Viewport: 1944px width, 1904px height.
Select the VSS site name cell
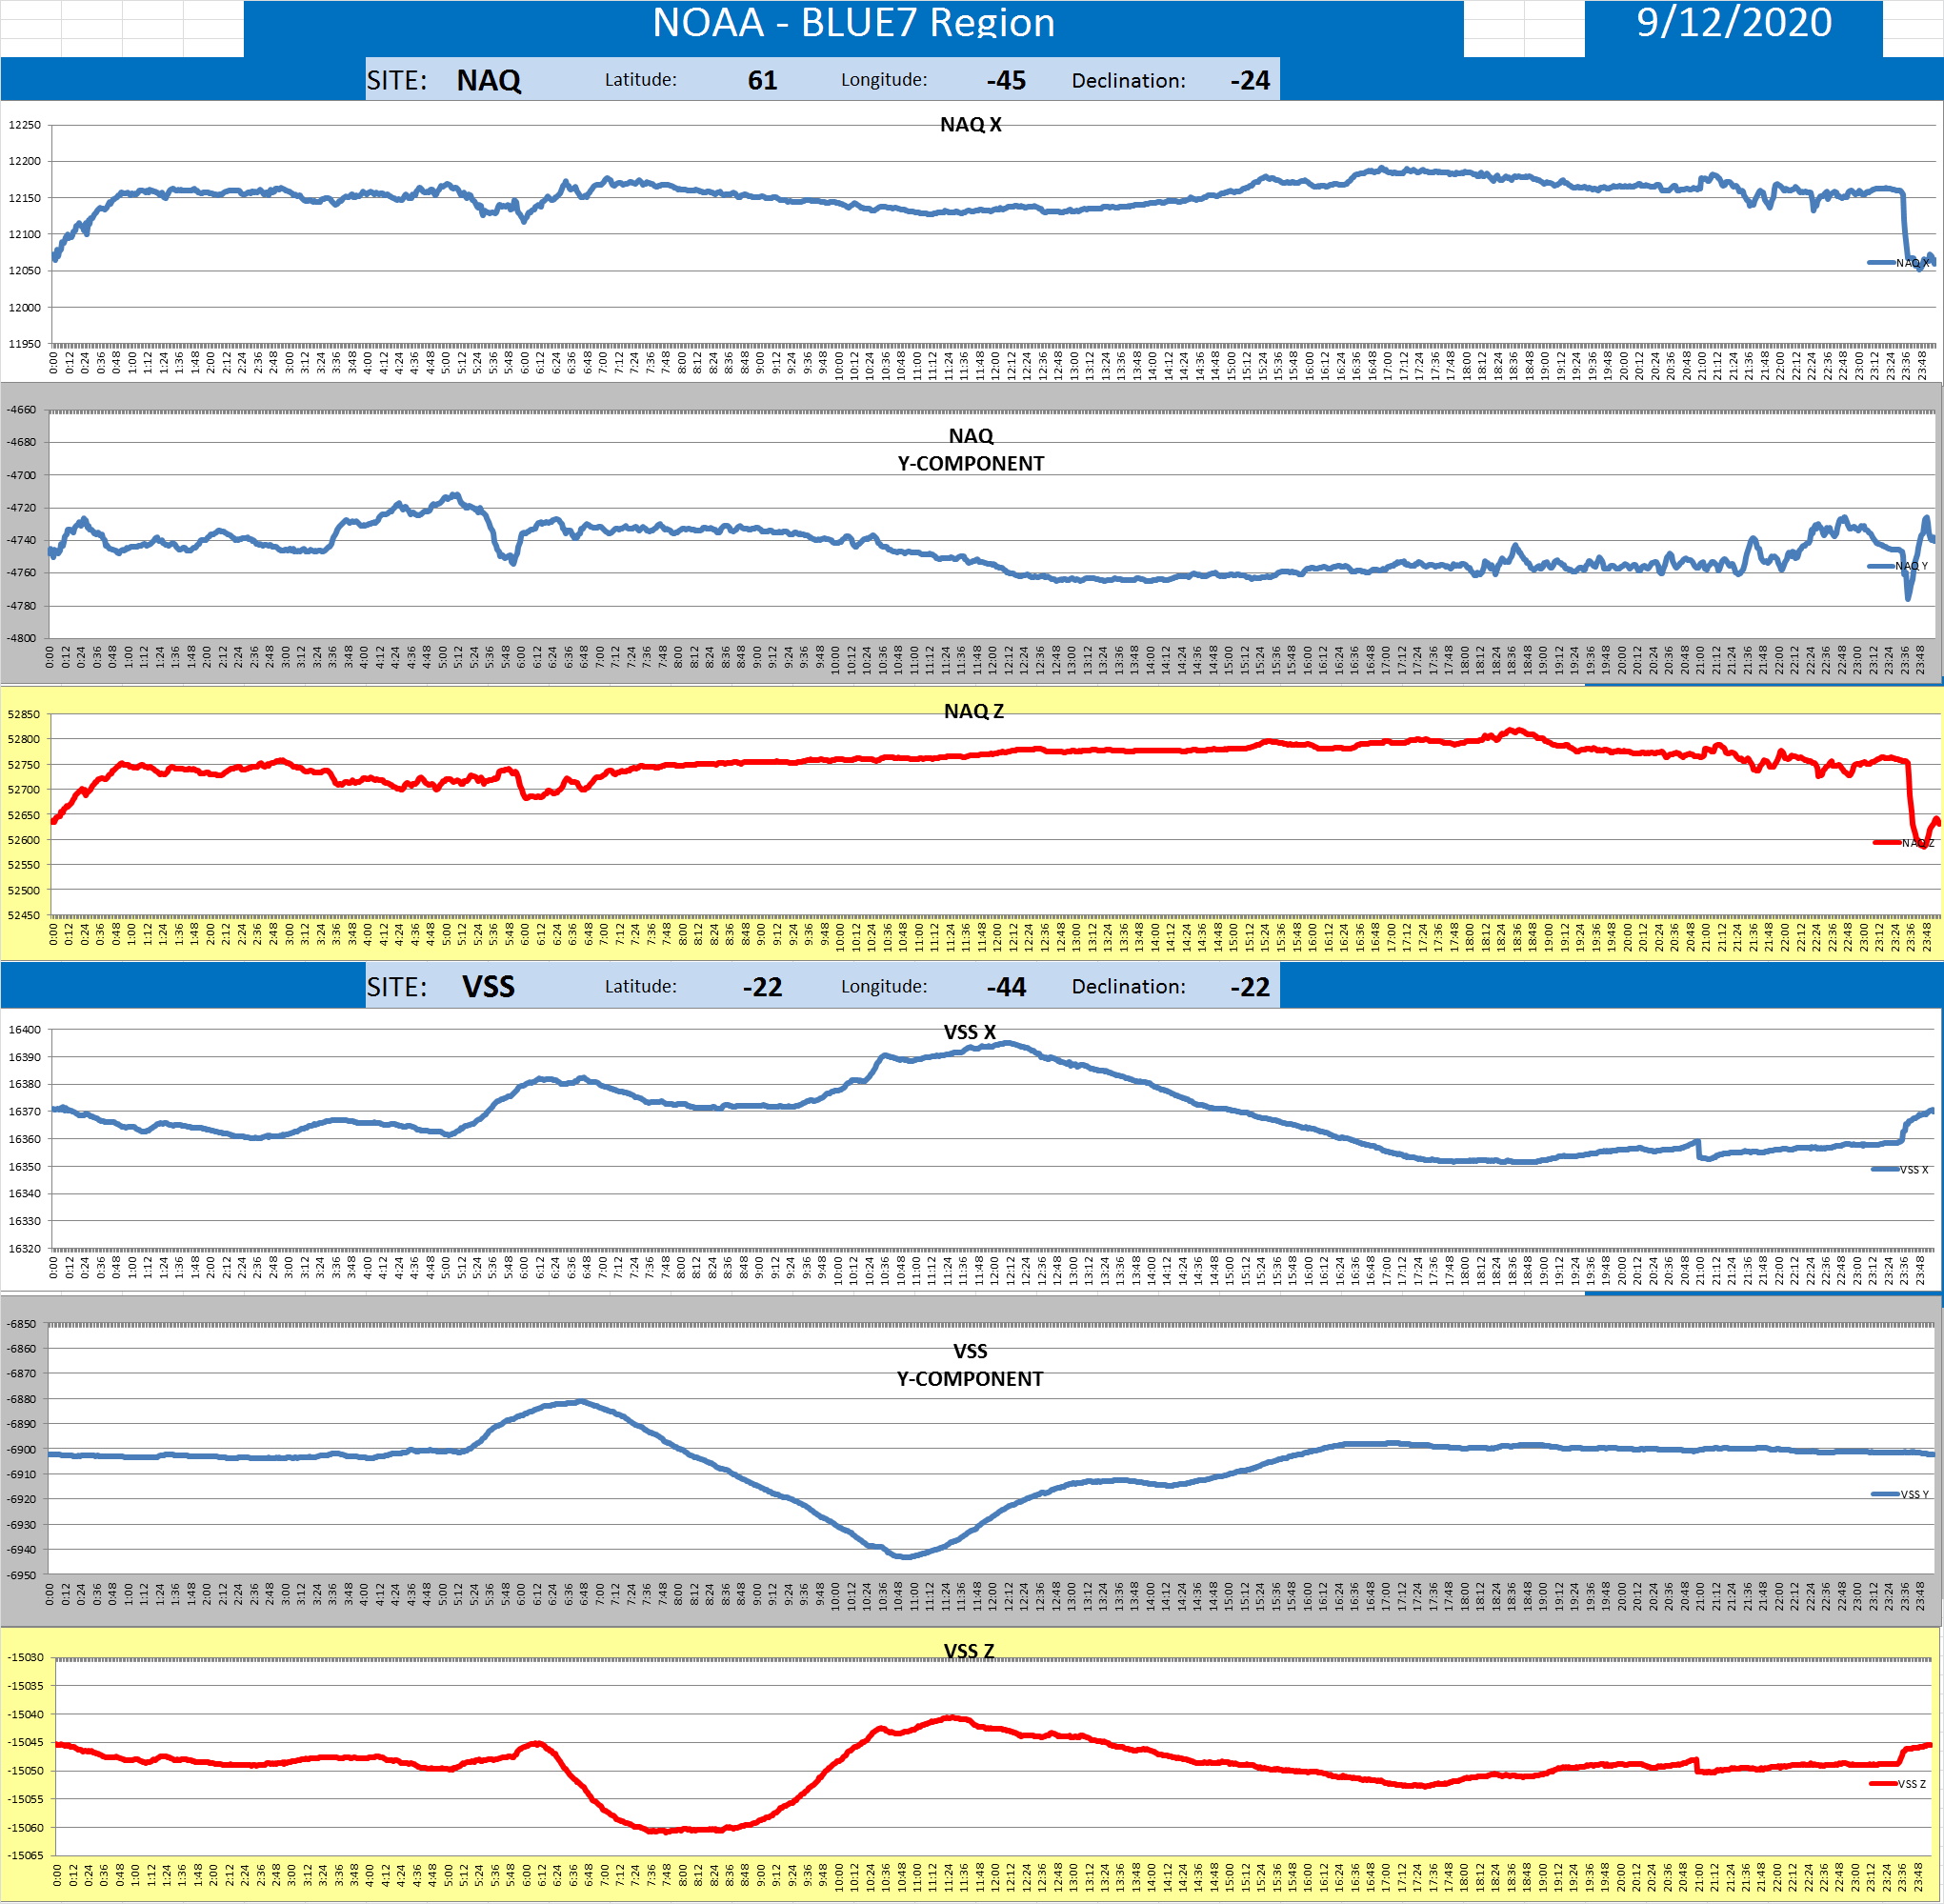point(488,987)
